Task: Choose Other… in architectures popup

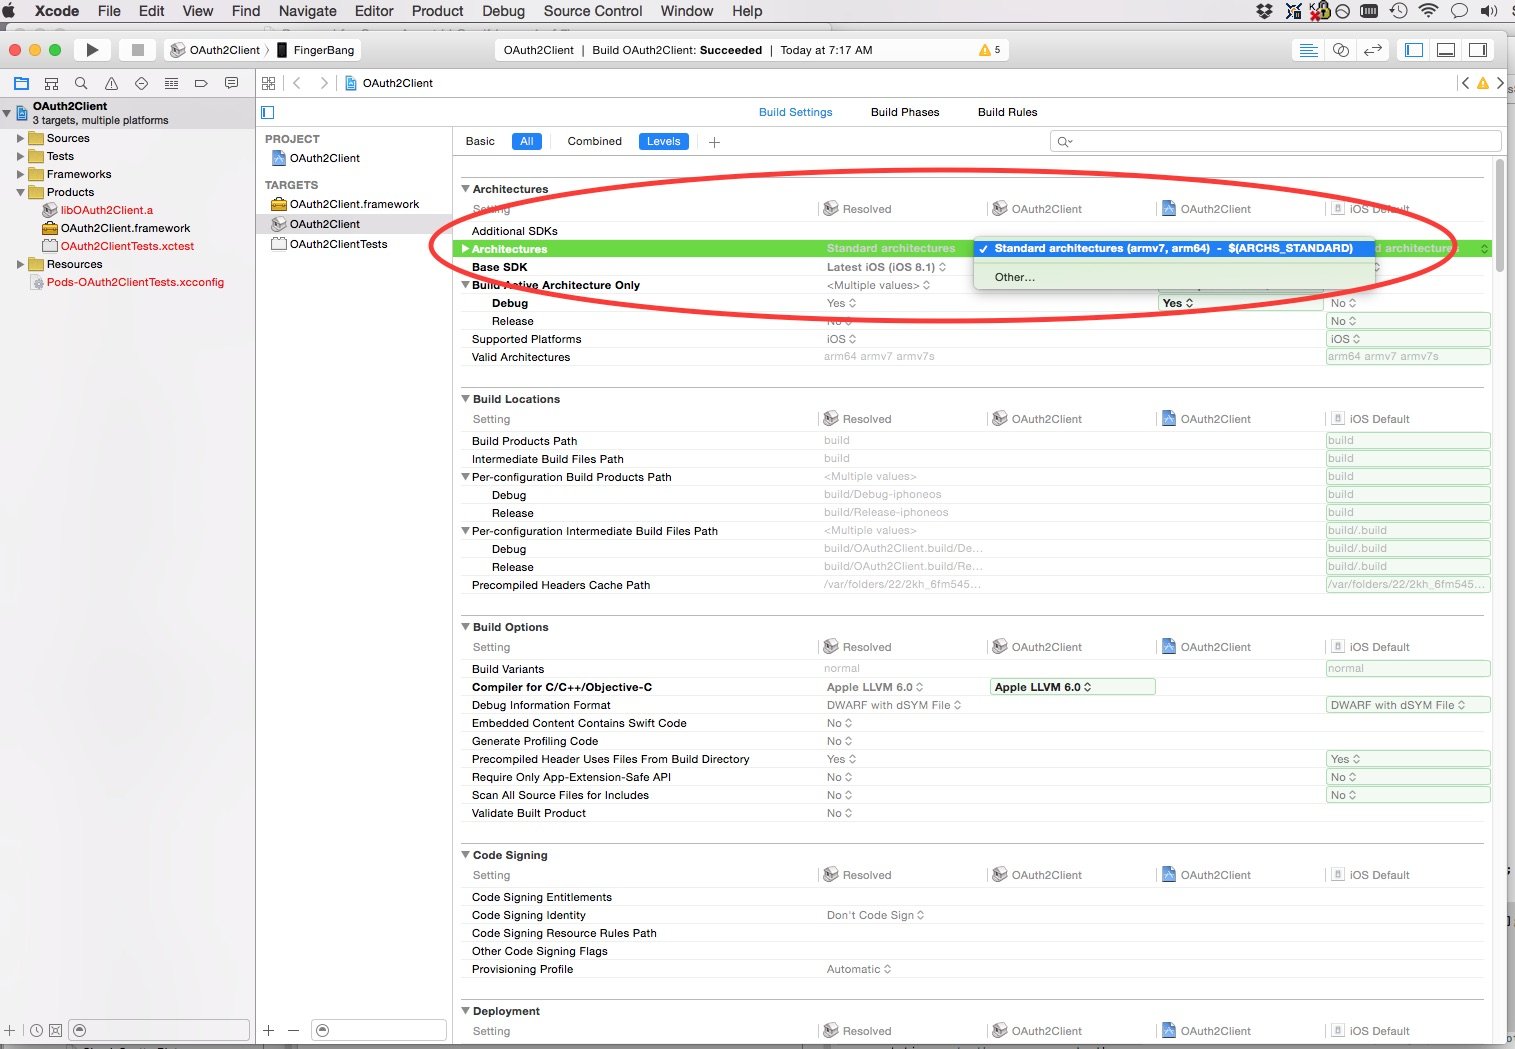Action: click(x=1173, y=277)
